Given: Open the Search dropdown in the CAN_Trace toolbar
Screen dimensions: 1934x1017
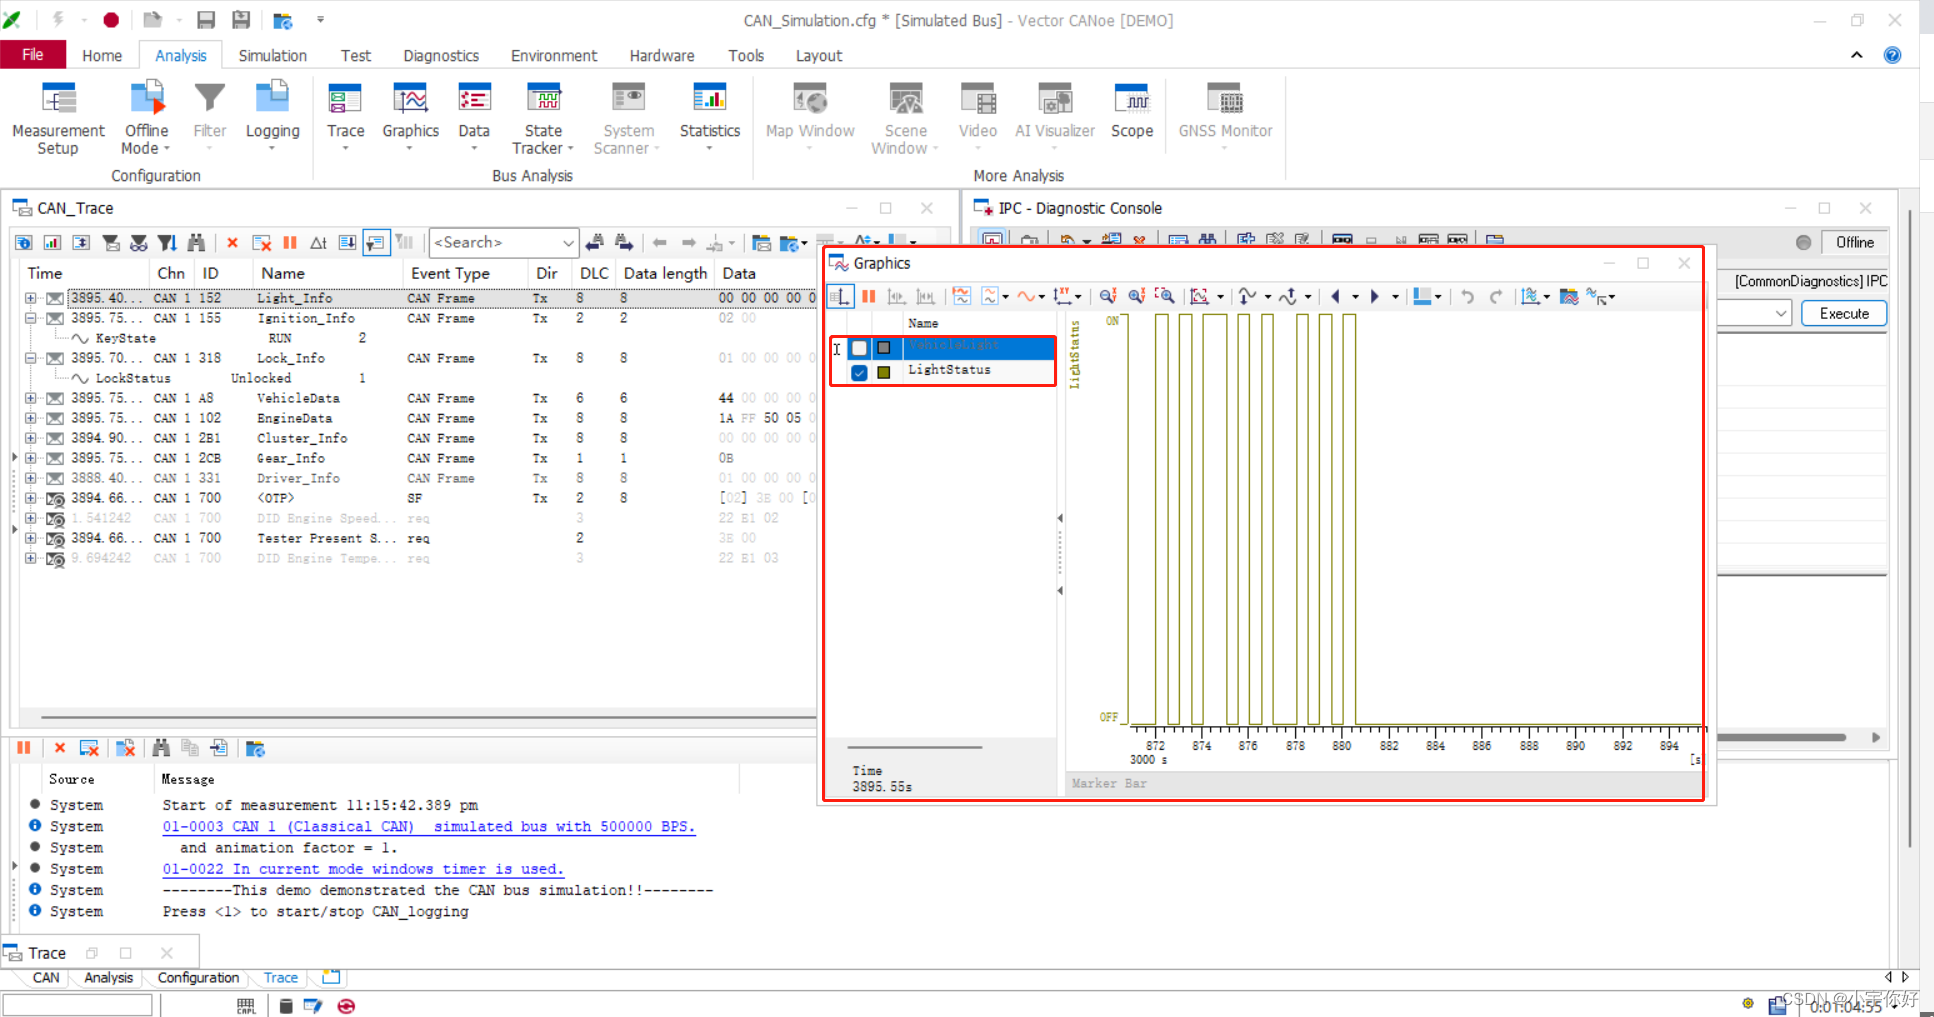Looking at the screenshot, I should [567, 243].
